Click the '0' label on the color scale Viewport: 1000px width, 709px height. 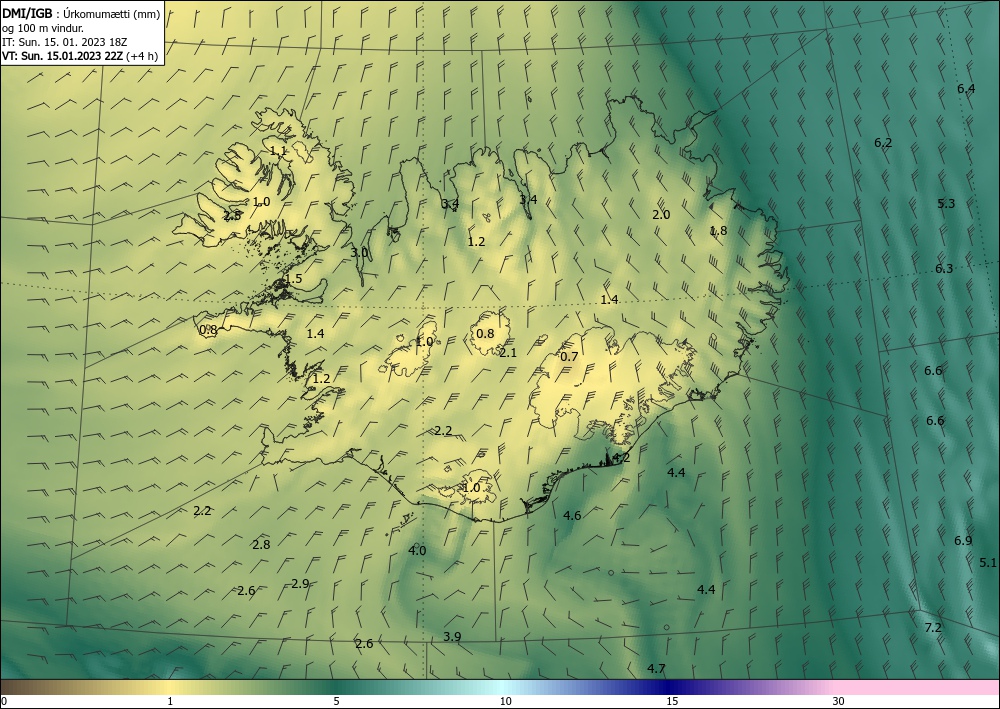[4, 701]
